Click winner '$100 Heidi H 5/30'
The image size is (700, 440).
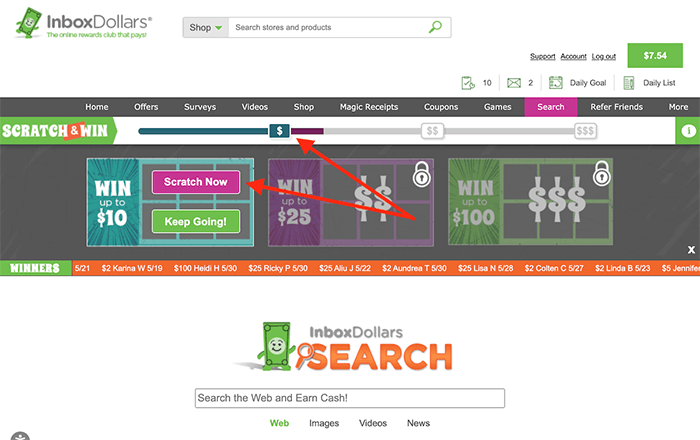pyautogui.click(x=205, y=268)
